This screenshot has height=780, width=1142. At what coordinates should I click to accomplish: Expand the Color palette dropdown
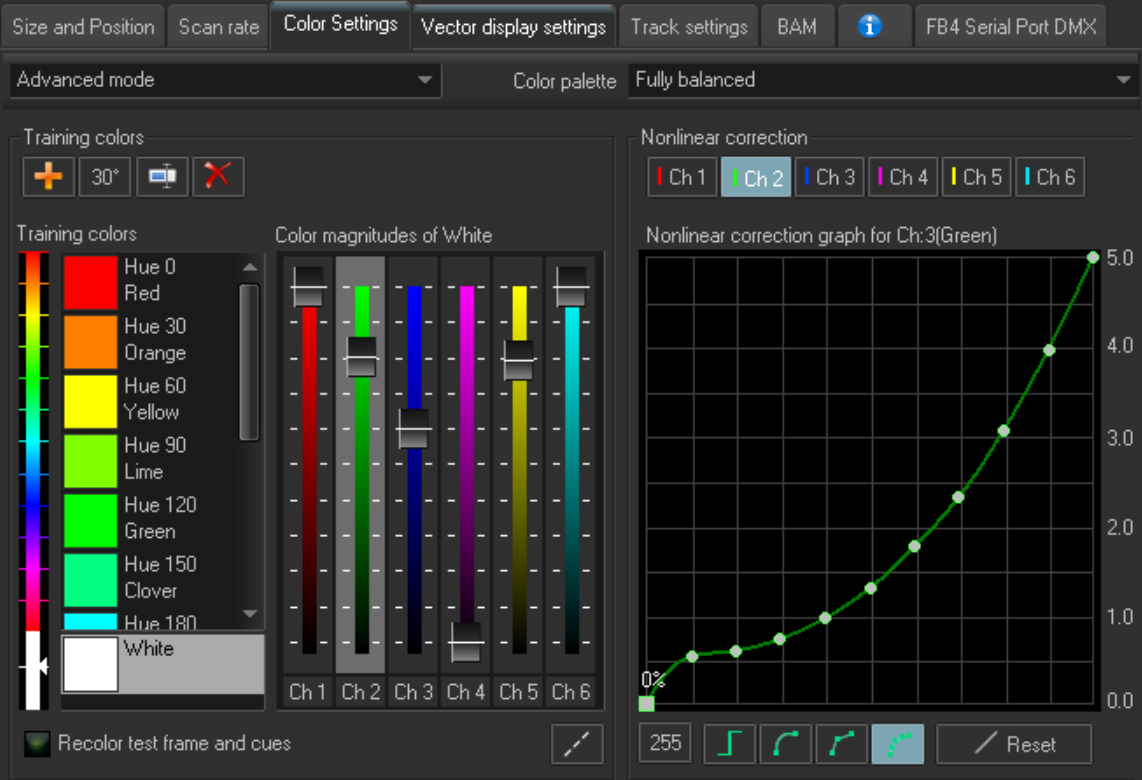point(880,80)
